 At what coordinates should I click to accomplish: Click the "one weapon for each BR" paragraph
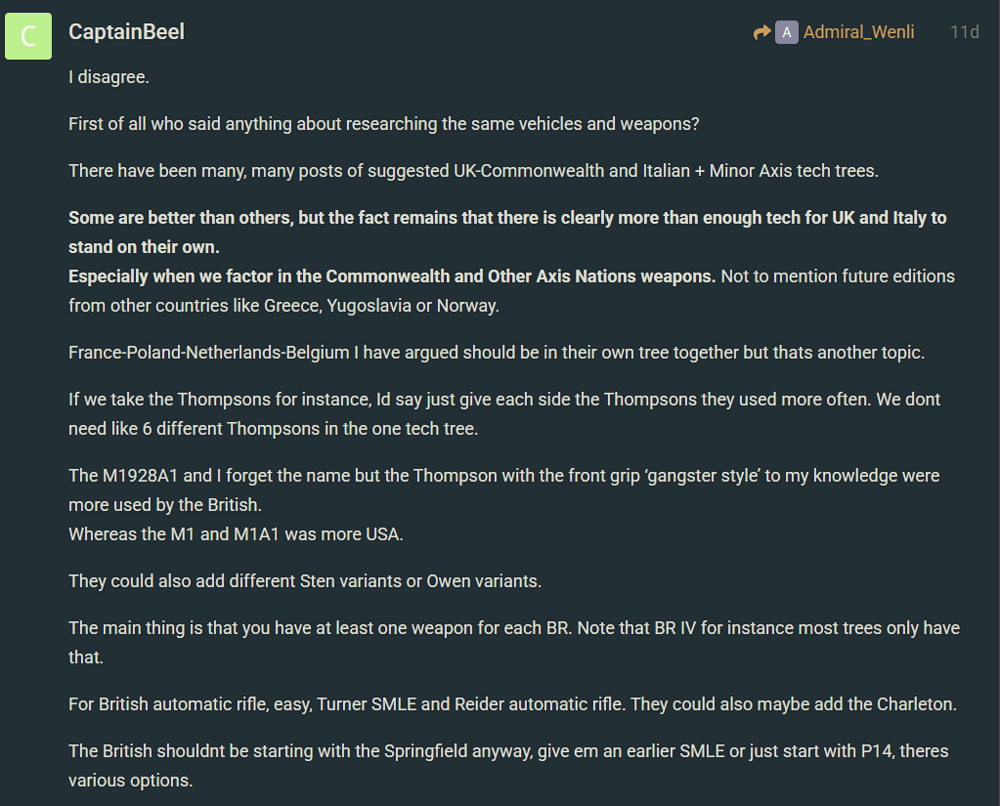(x=514, y=643)
